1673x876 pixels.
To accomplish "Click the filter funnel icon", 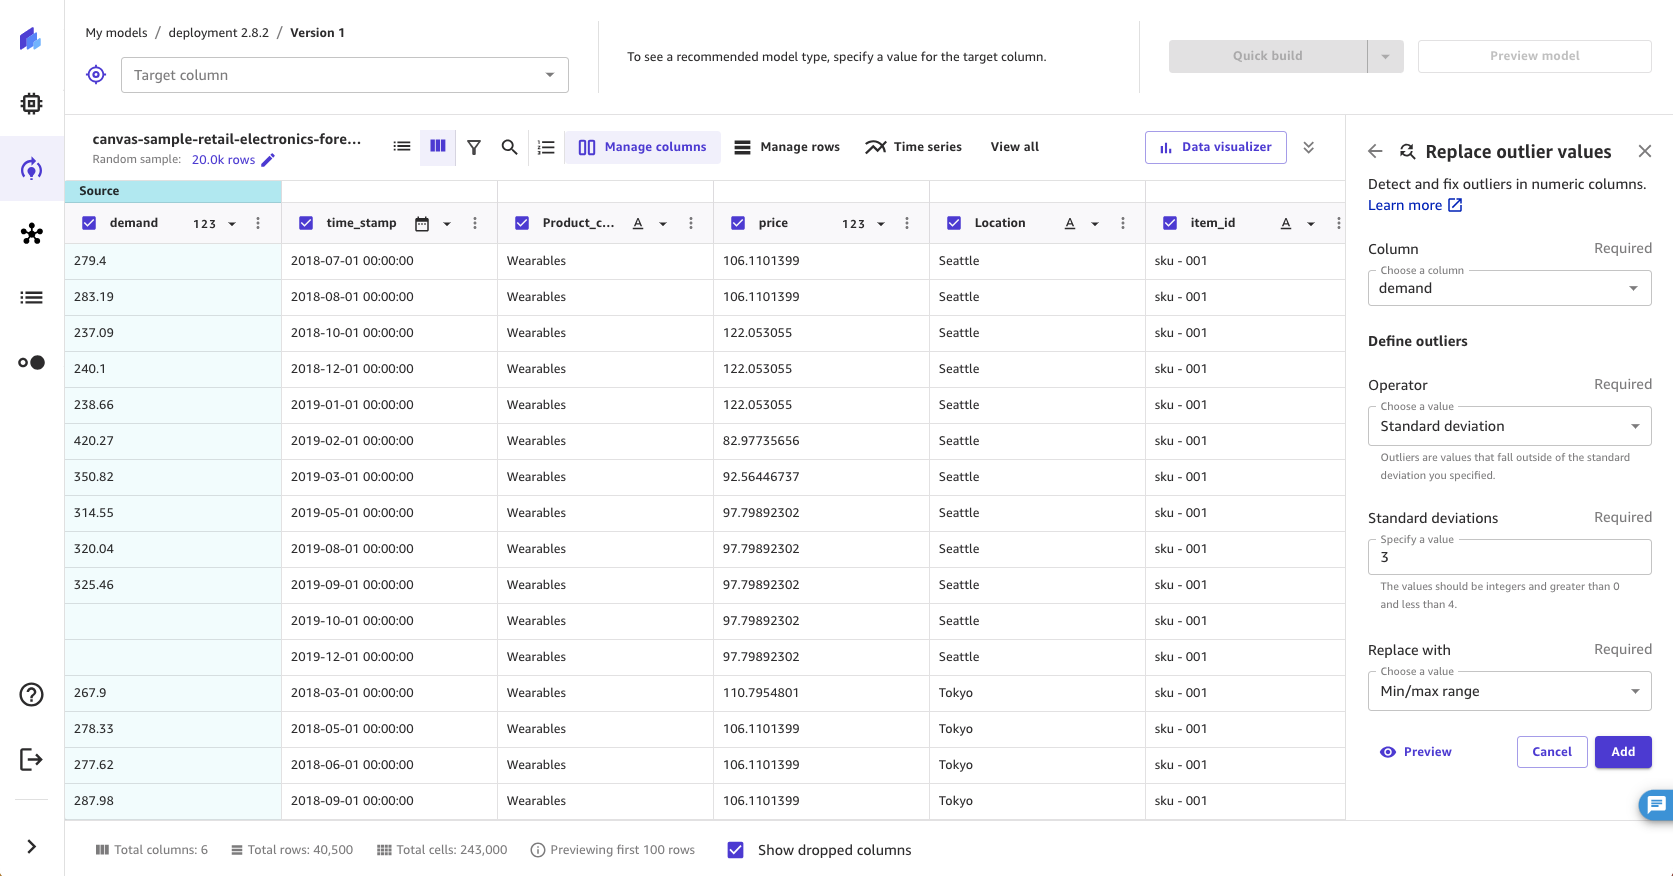I will pos(474,147).
